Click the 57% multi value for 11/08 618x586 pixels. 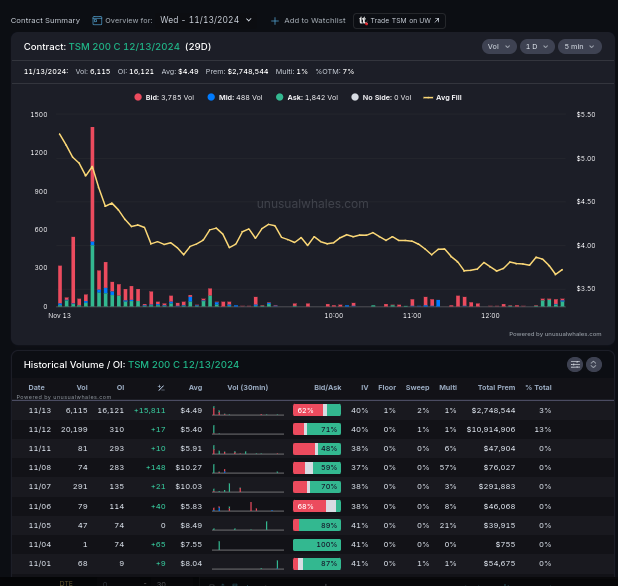(x=448, y=467)
